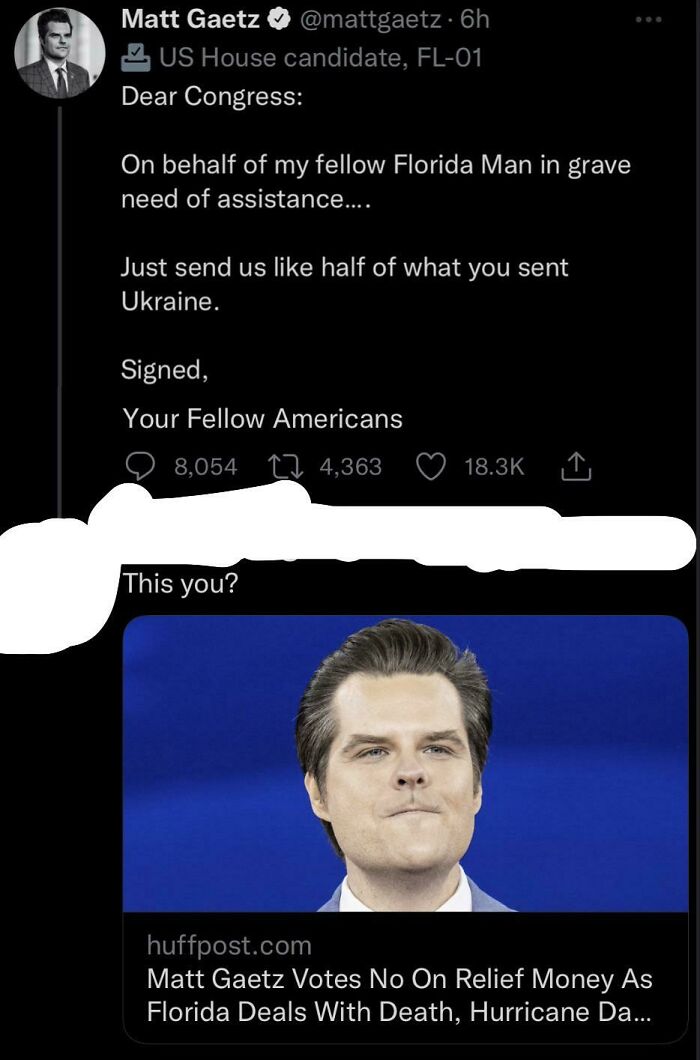Open the HuffPost article preview image
The width and height of the screenshot is (700, 1060).
[406, 763]
